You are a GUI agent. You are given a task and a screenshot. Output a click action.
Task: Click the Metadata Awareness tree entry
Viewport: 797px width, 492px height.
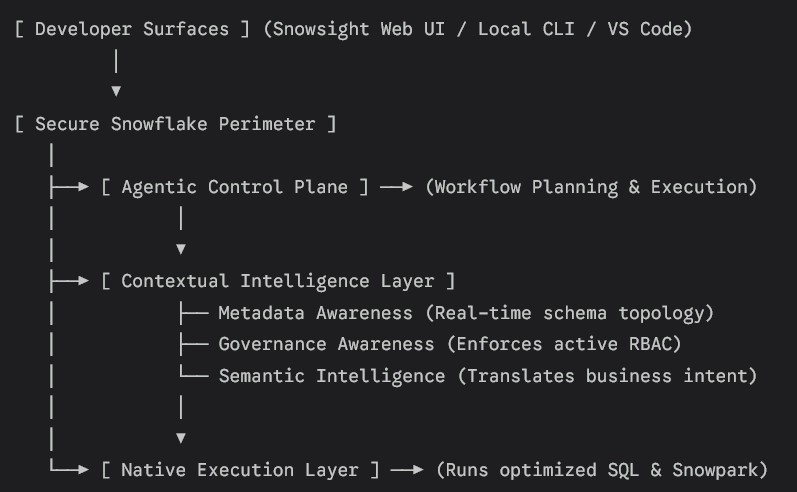466,313
